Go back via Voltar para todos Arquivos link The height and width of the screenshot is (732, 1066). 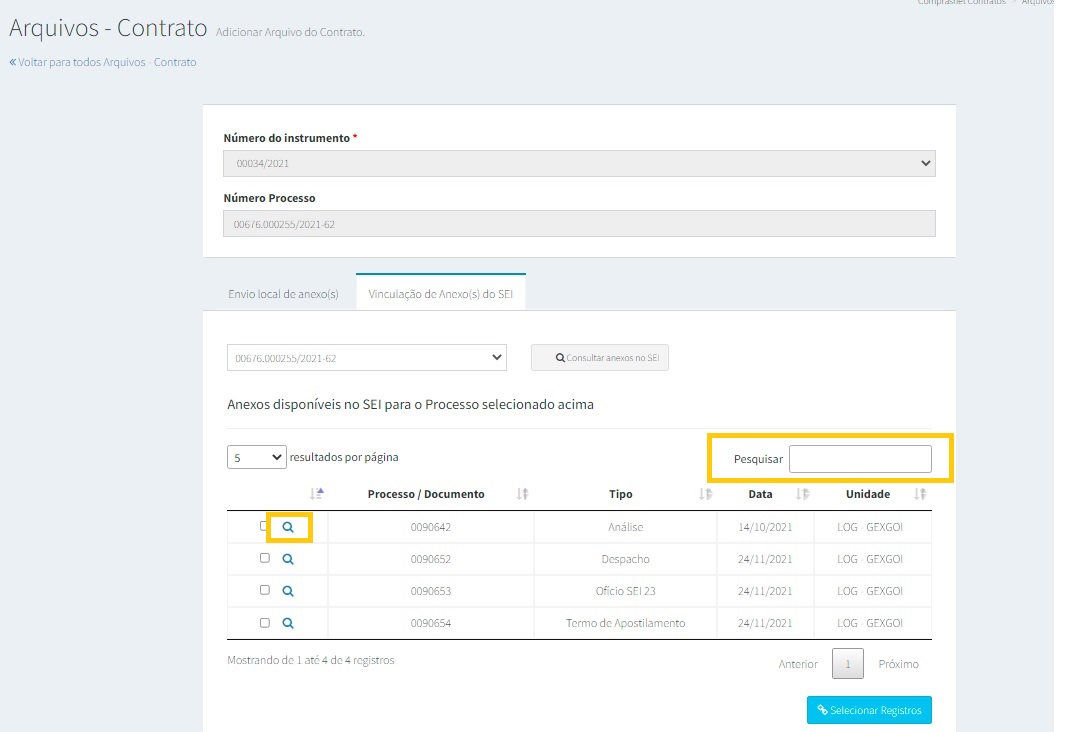point(103,62)
